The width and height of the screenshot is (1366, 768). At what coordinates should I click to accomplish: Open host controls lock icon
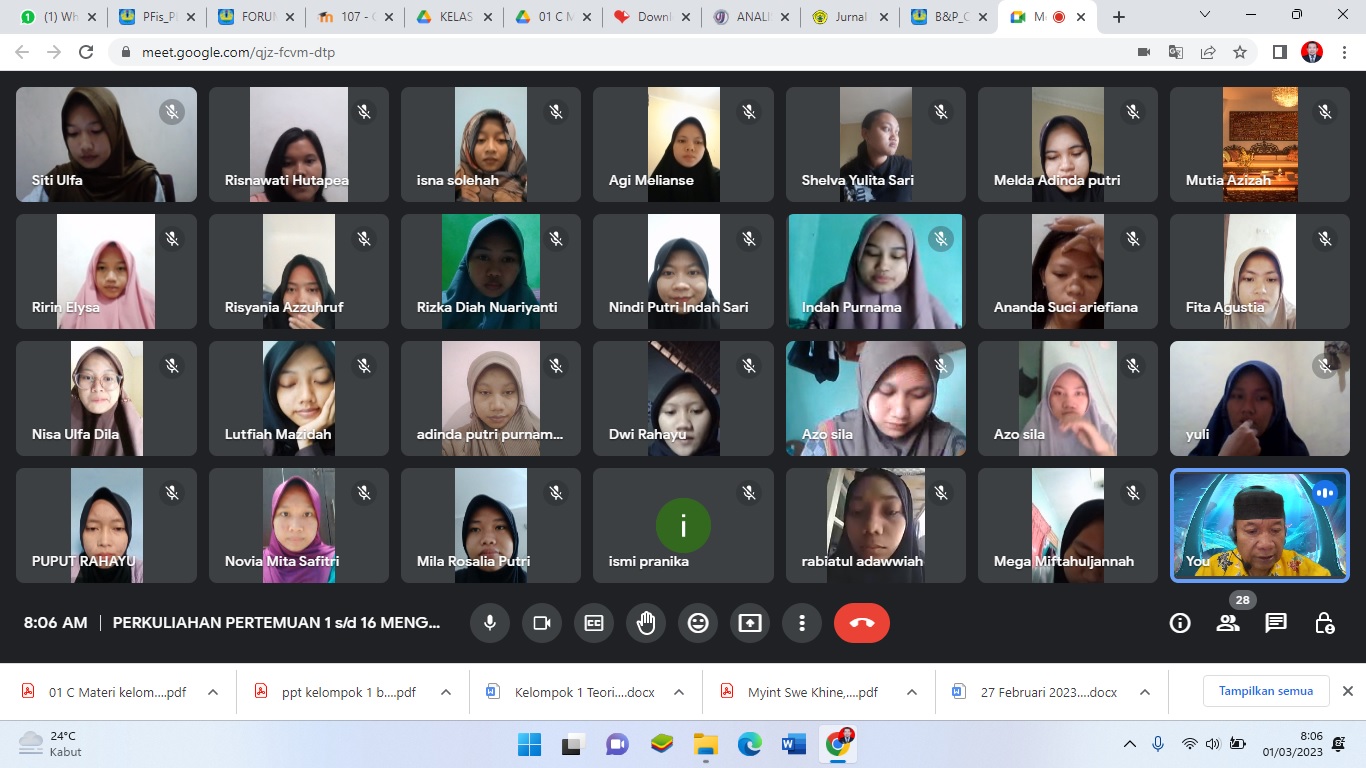[1324, 623]
